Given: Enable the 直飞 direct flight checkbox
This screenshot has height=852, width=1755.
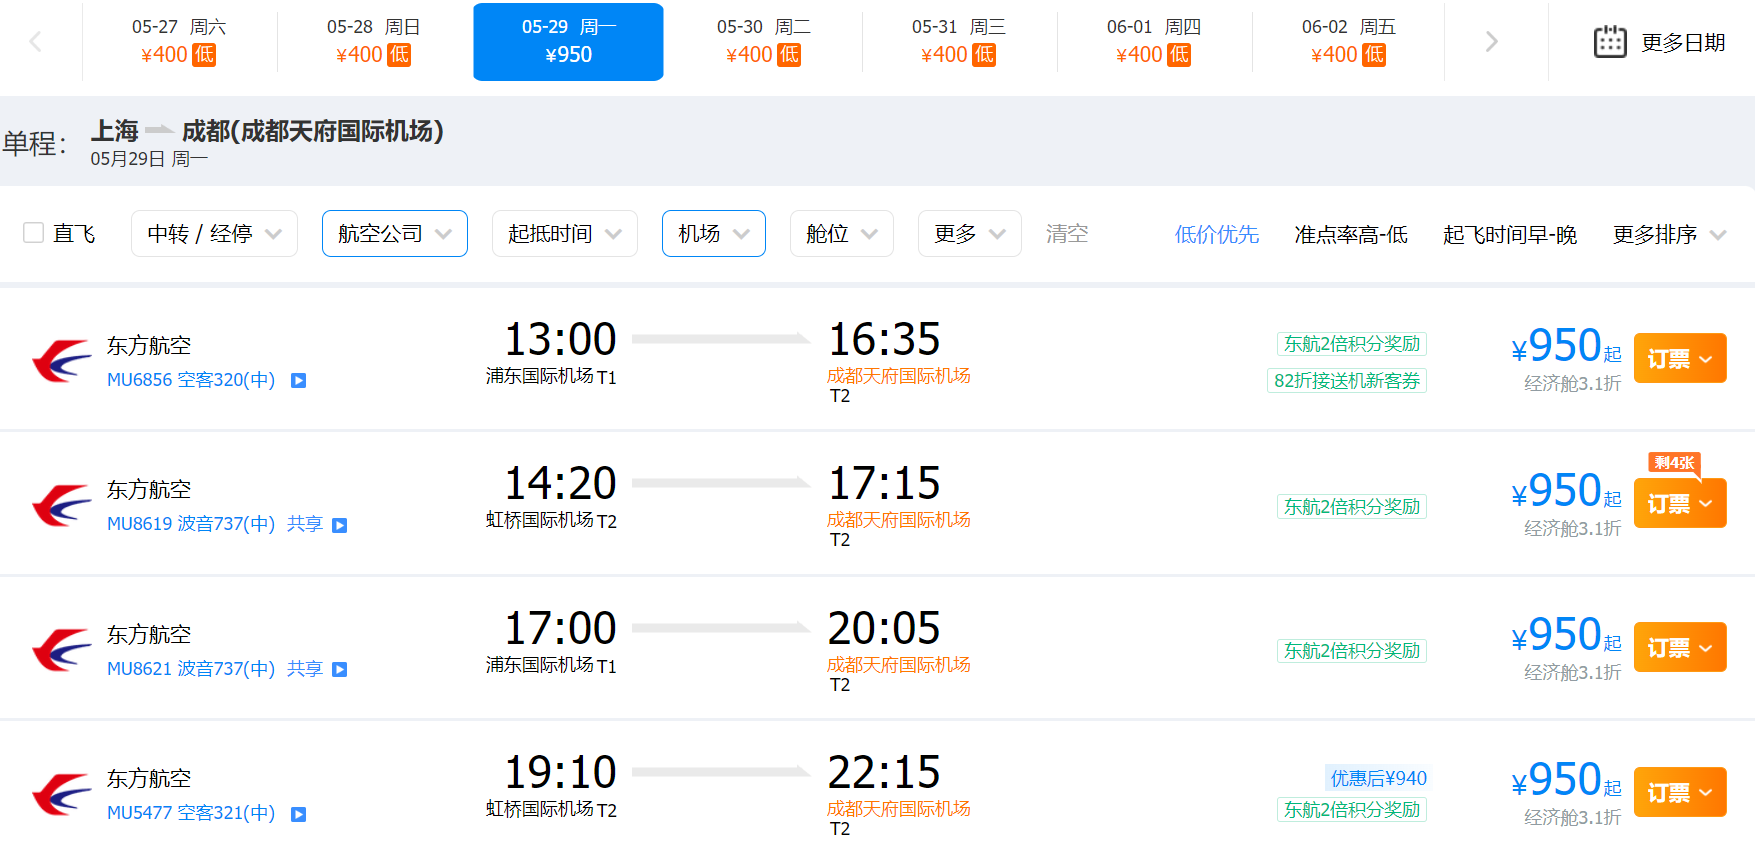Looking at the screenshot, I should (34, 233).
